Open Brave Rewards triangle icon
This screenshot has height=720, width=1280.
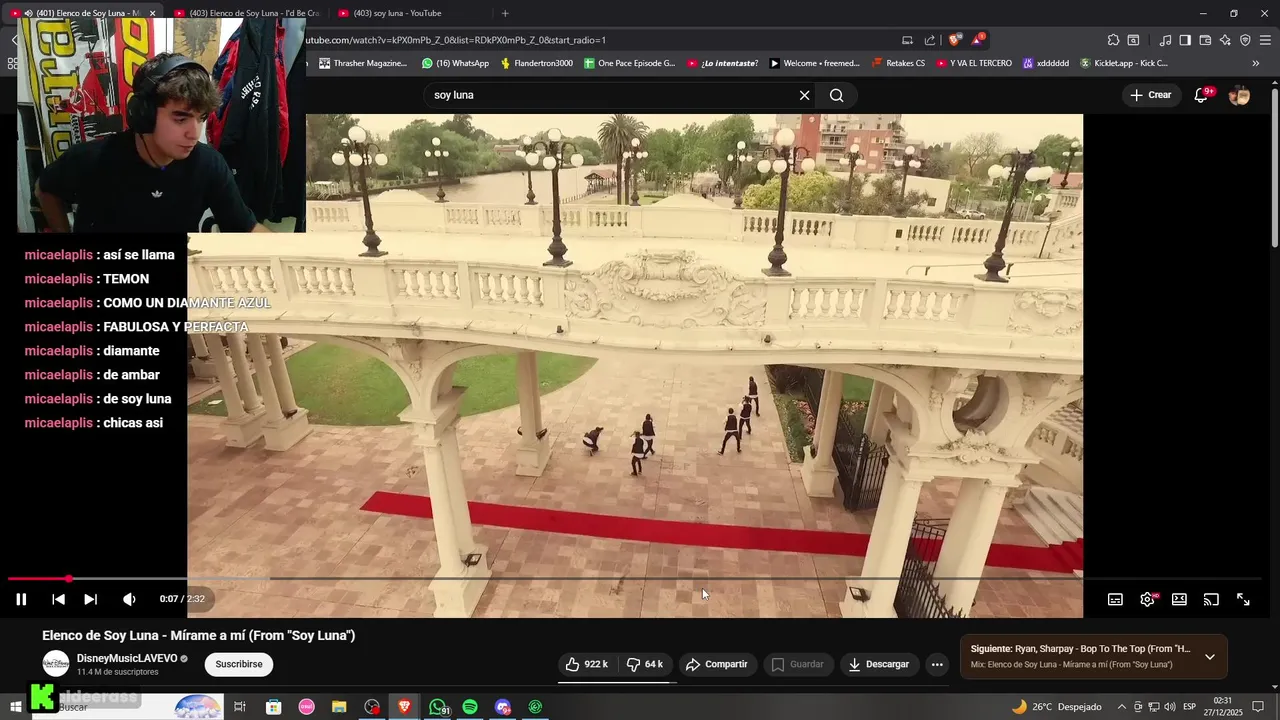point(978,40)
